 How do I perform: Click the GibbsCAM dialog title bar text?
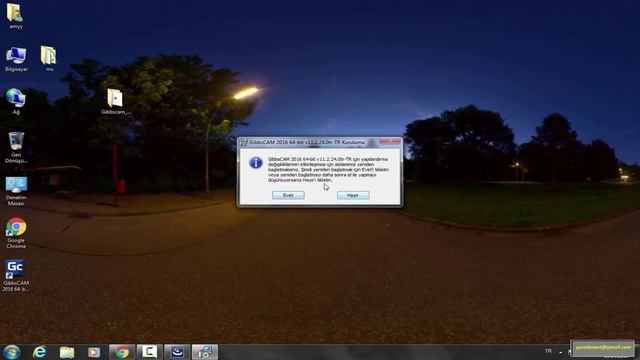(307, 142)
